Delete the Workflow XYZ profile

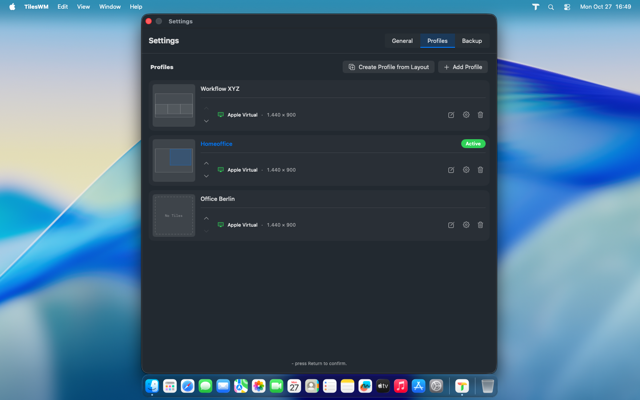[x=480, y=115]
